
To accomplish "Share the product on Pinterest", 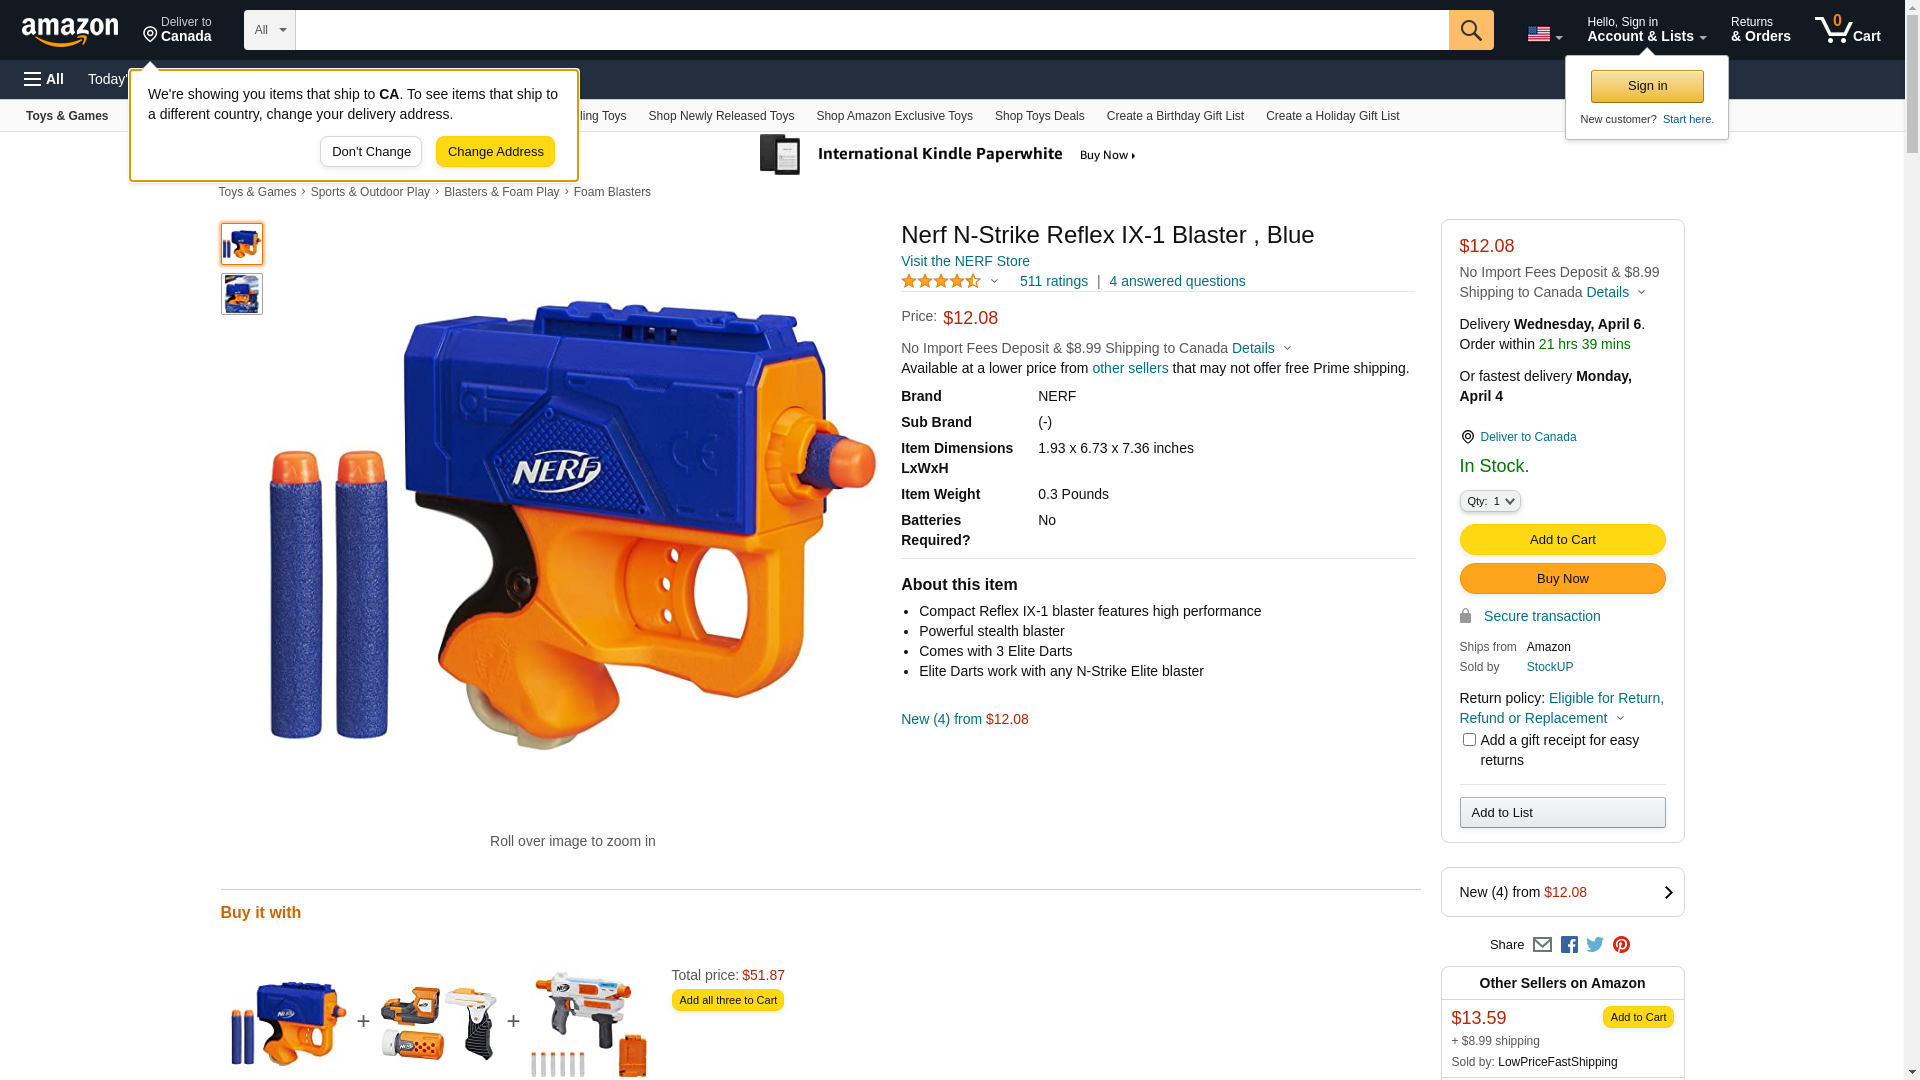I will point(1621,945).
